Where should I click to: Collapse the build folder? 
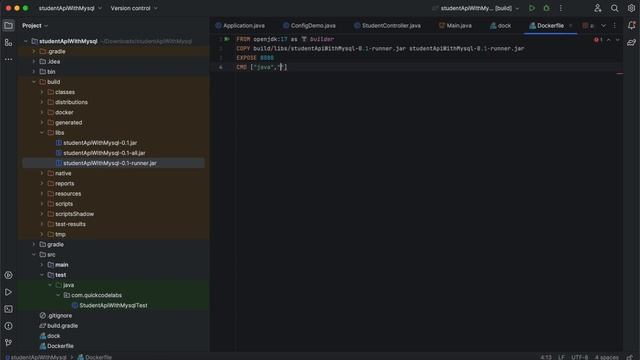34,82
